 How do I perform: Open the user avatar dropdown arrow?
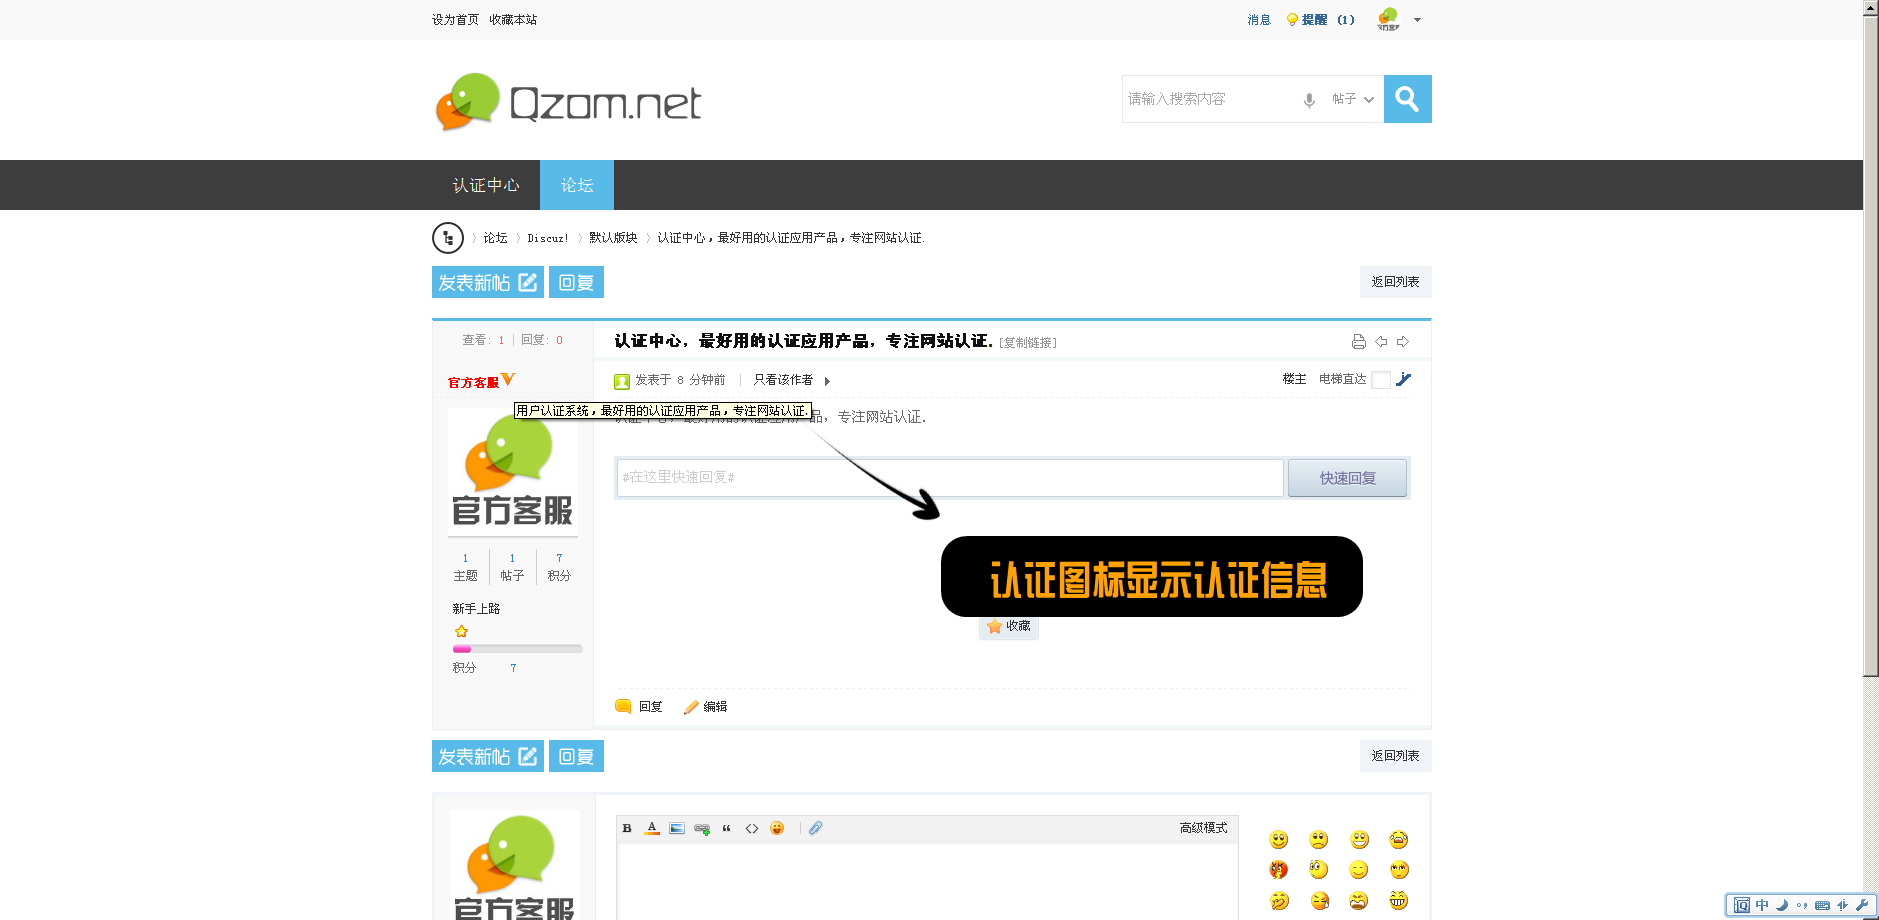click(x=1417, y=20)
